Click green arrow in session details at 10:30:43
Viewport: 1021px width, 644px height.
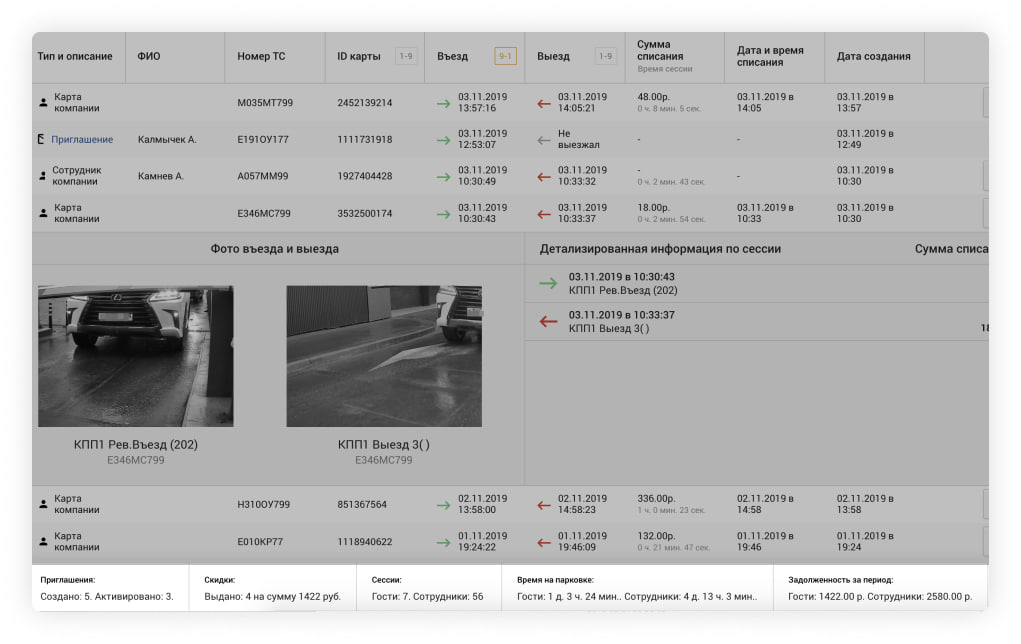(x=548, y=283)
